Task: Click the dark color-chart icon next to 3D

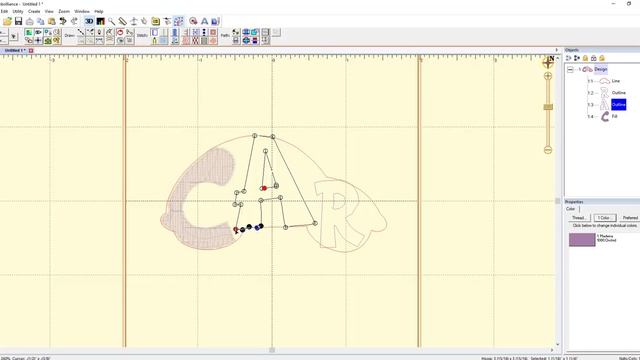Action: 100,21
